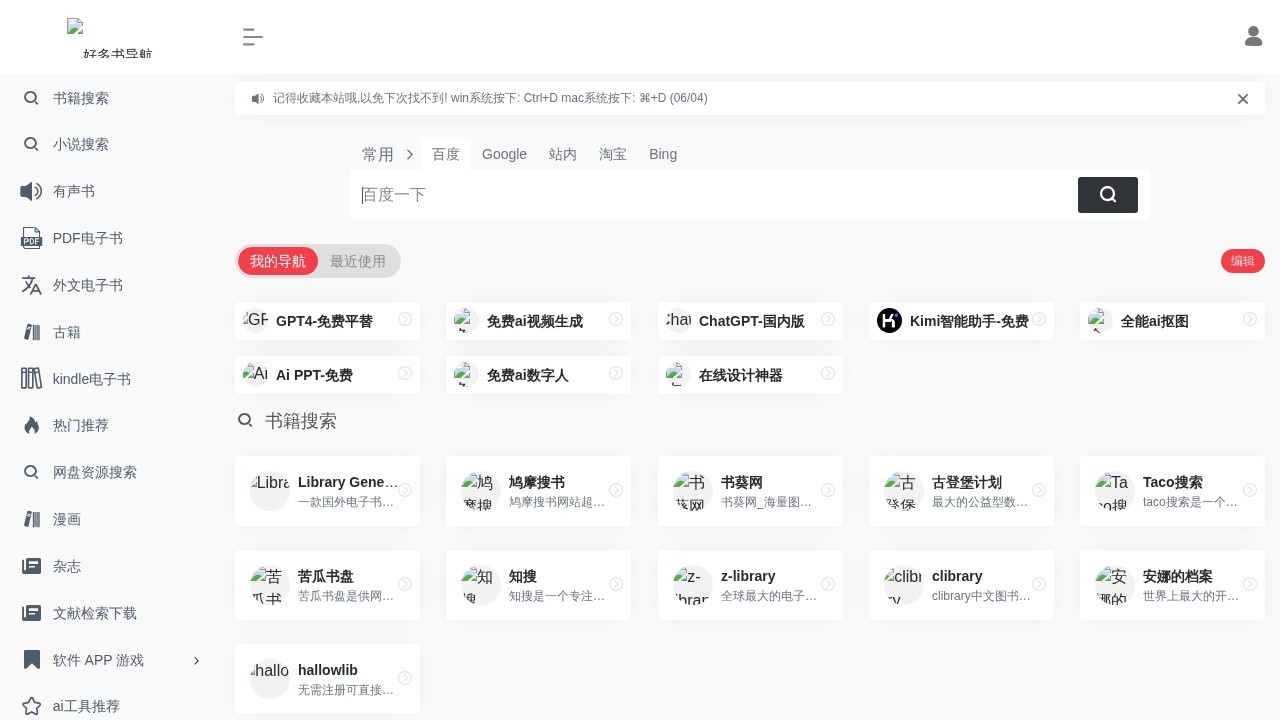
Task: Switch to 最近使用 view
Action: [358, 261]
